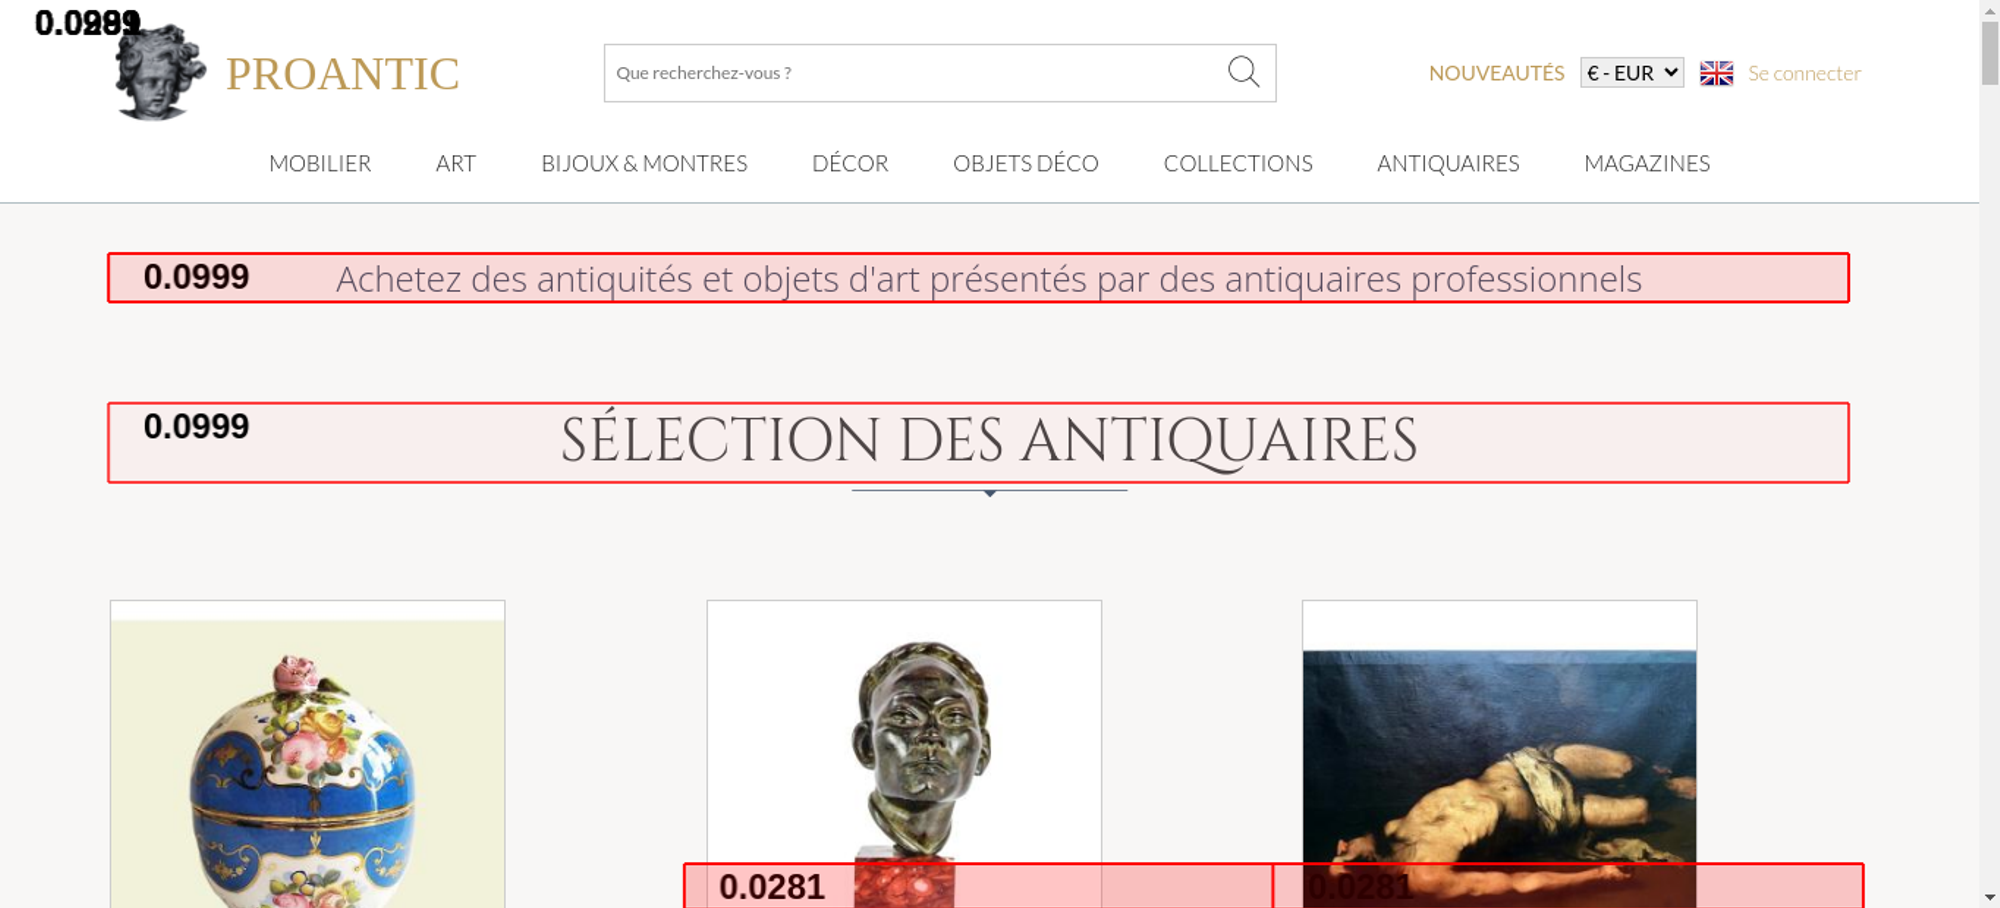Click the magnifying glass search icon
The height and width of the screenshot is (908, 2000).
(1243, 72)
